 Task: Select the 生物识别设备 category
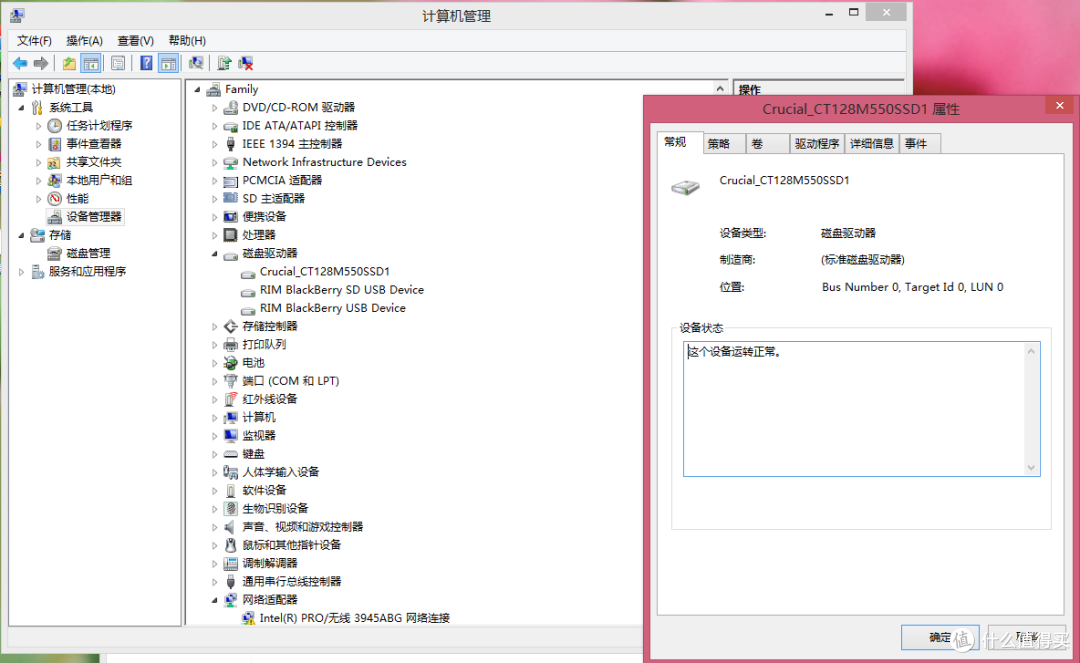coord(275,509)
